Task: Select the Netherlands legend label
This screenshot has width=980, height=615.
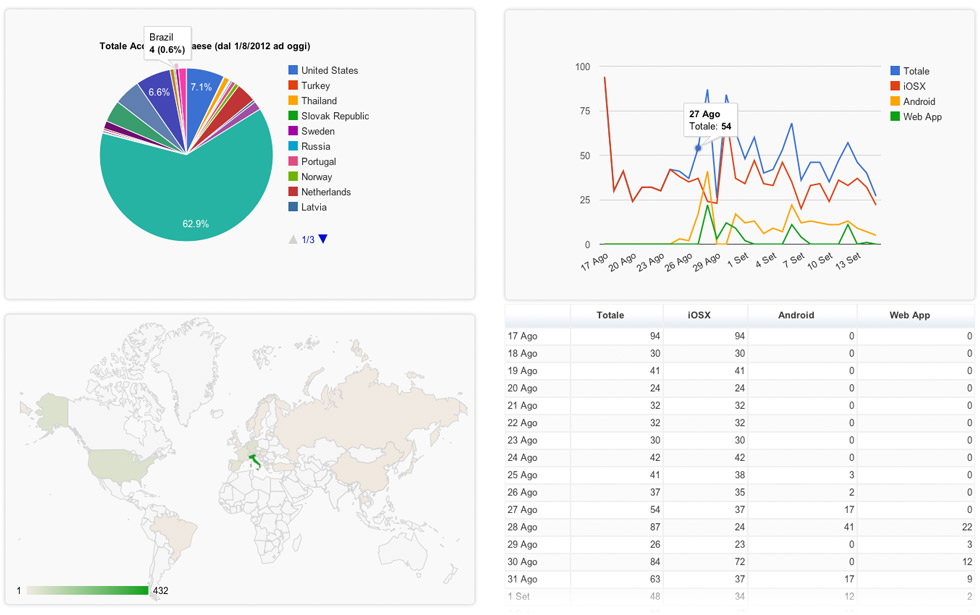Action: pos(326,192)
